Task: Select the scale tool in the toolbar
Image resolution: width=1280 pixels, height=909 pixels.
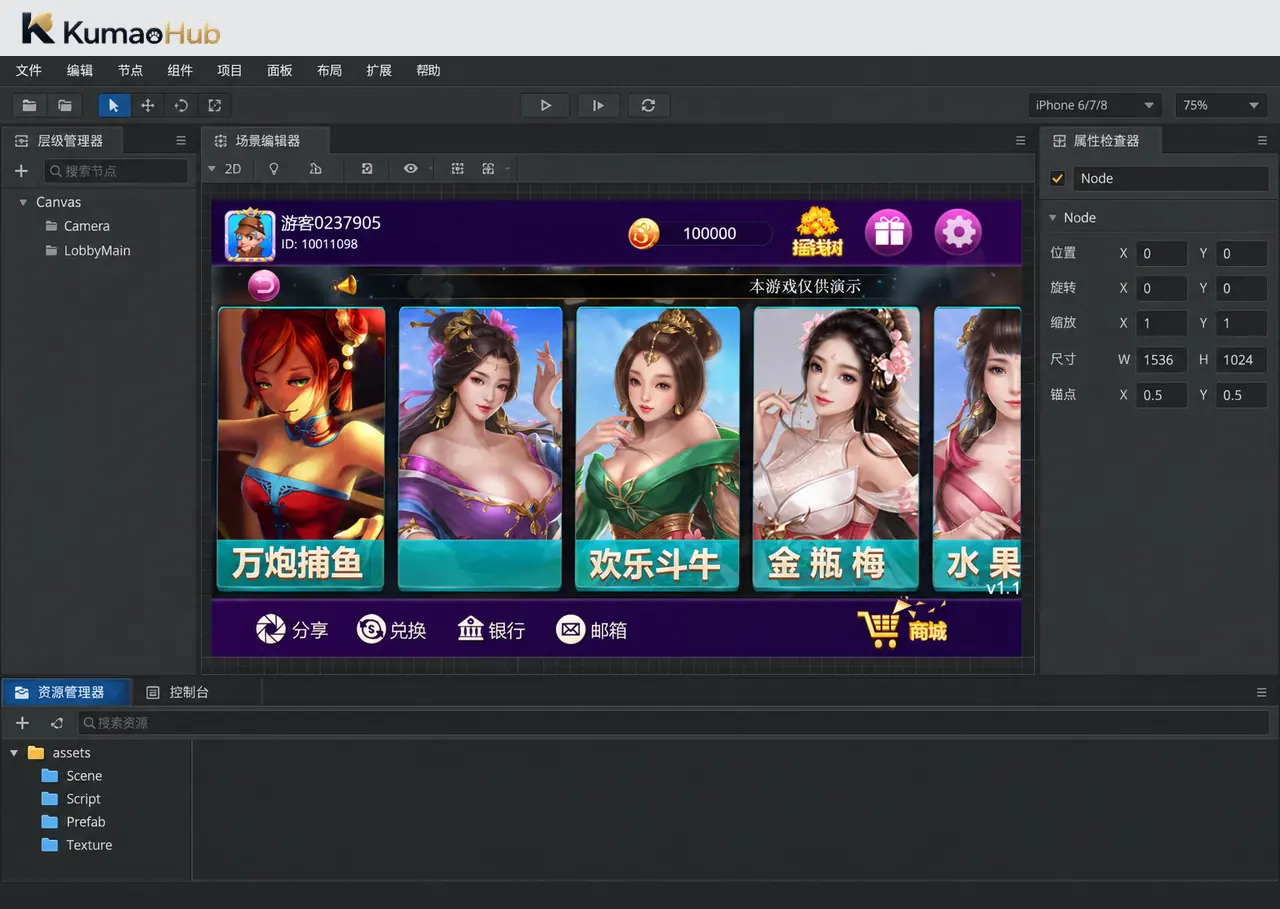Action: click(215, 105)
